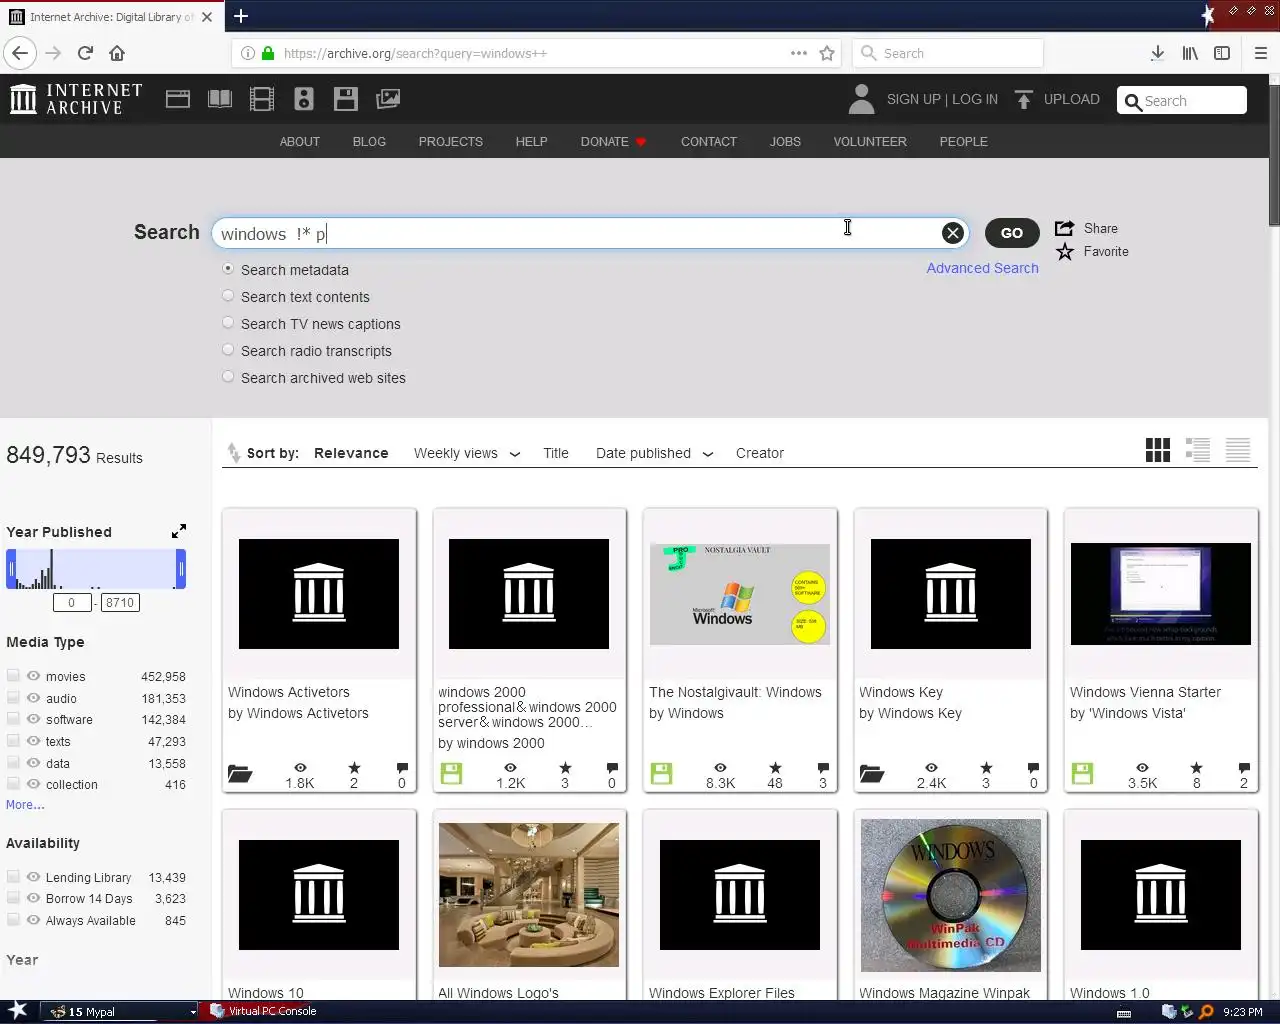
Task: Reload the page
Action: (85, 53)
